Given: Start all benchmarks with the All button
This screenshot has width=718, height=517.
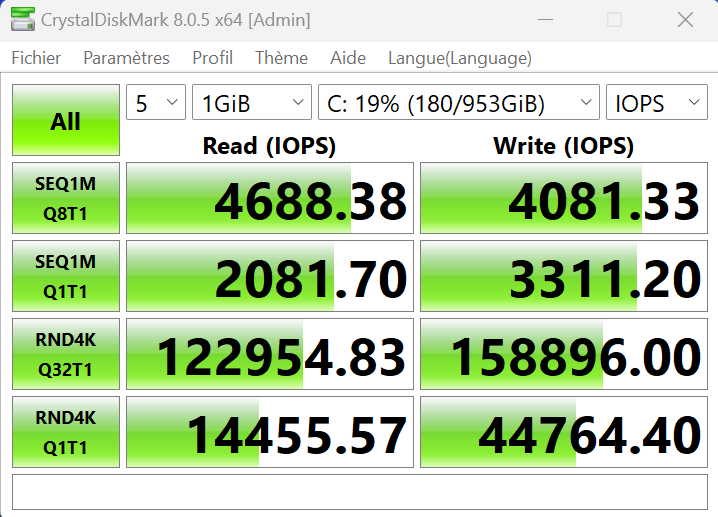Looking at the screenshot, I should (x=66, y=120).
